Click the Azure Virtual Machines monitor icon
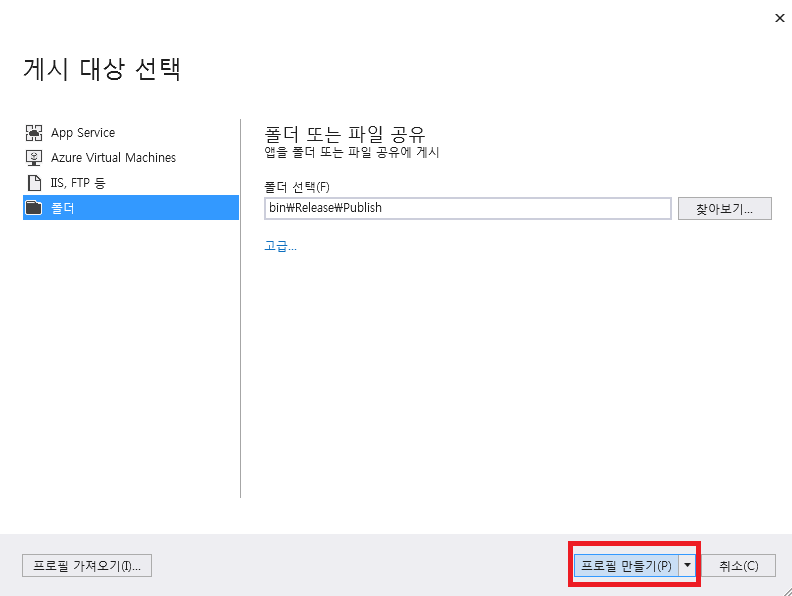Viewport: 792px width, 596px height. [34, 158]
